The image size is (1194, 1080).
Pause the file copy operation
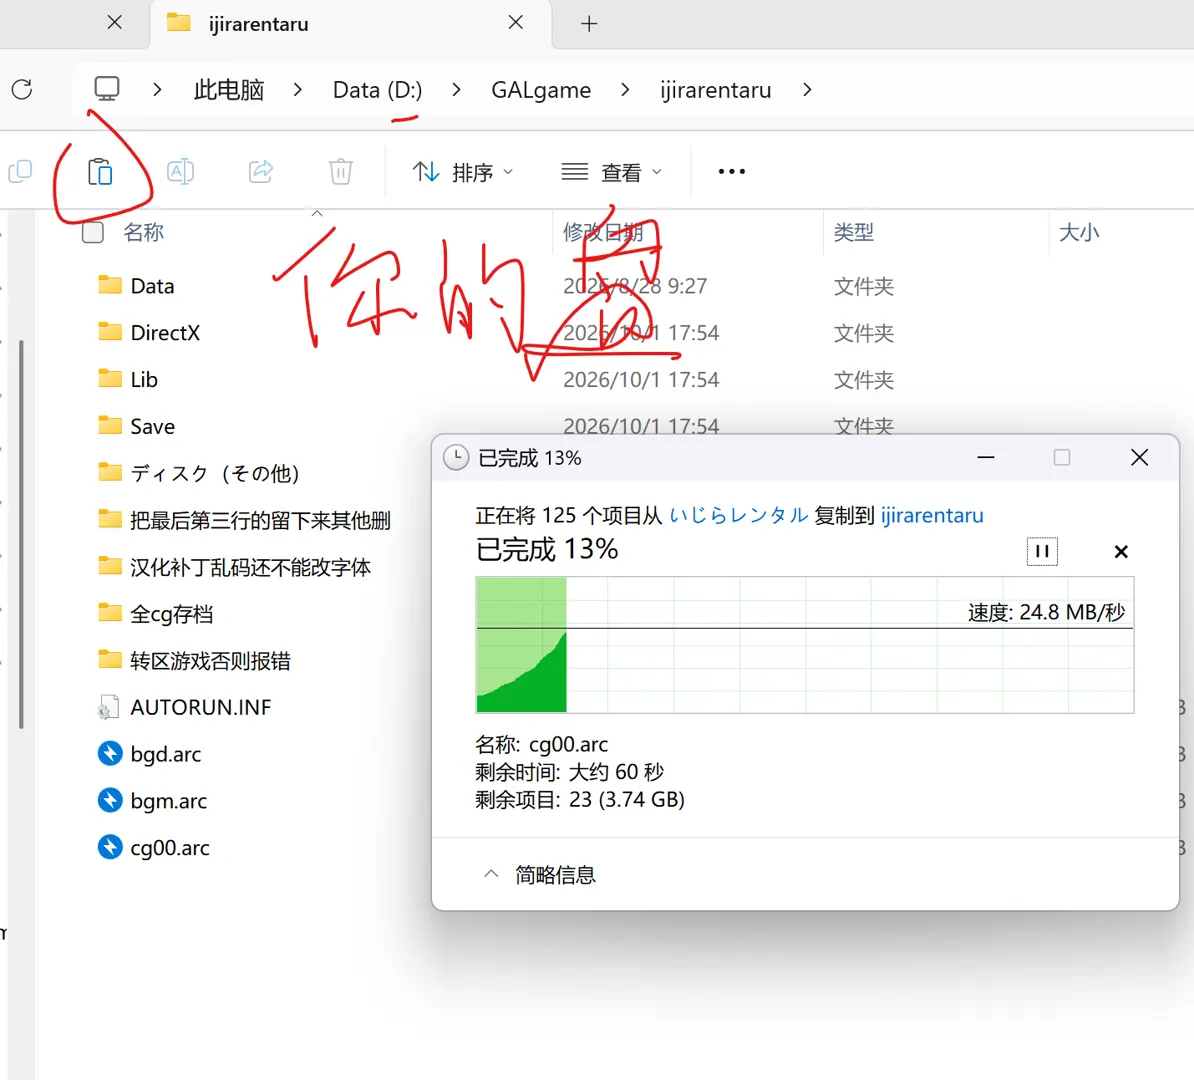[1042, 551]
